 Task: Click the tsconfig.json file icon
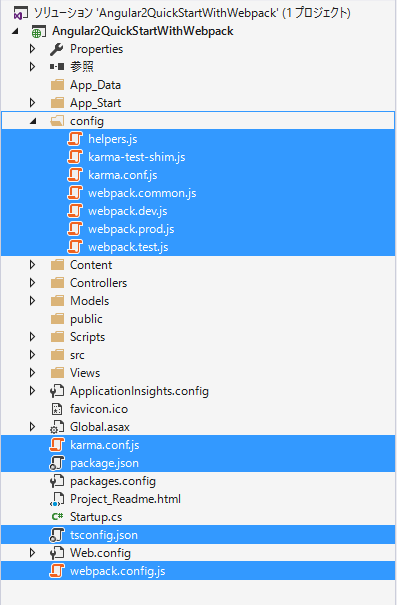pos(57,535)
